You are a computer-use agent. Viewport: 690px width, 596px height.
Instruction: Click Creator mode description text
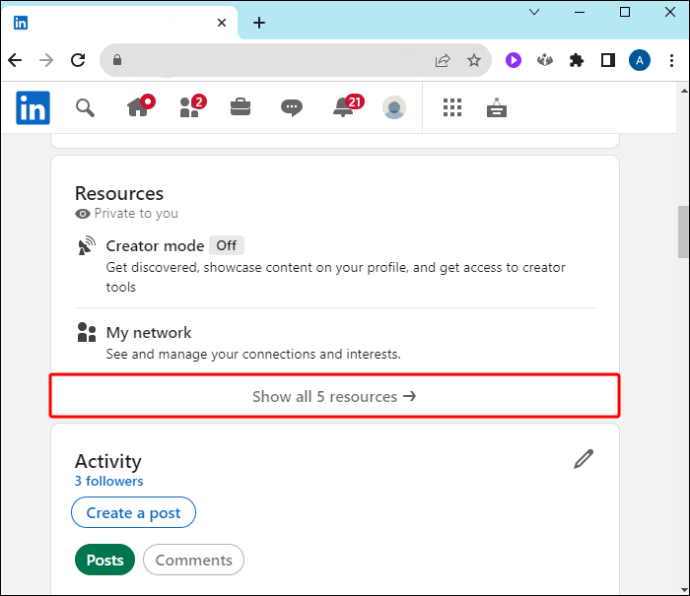coord(335,277)
